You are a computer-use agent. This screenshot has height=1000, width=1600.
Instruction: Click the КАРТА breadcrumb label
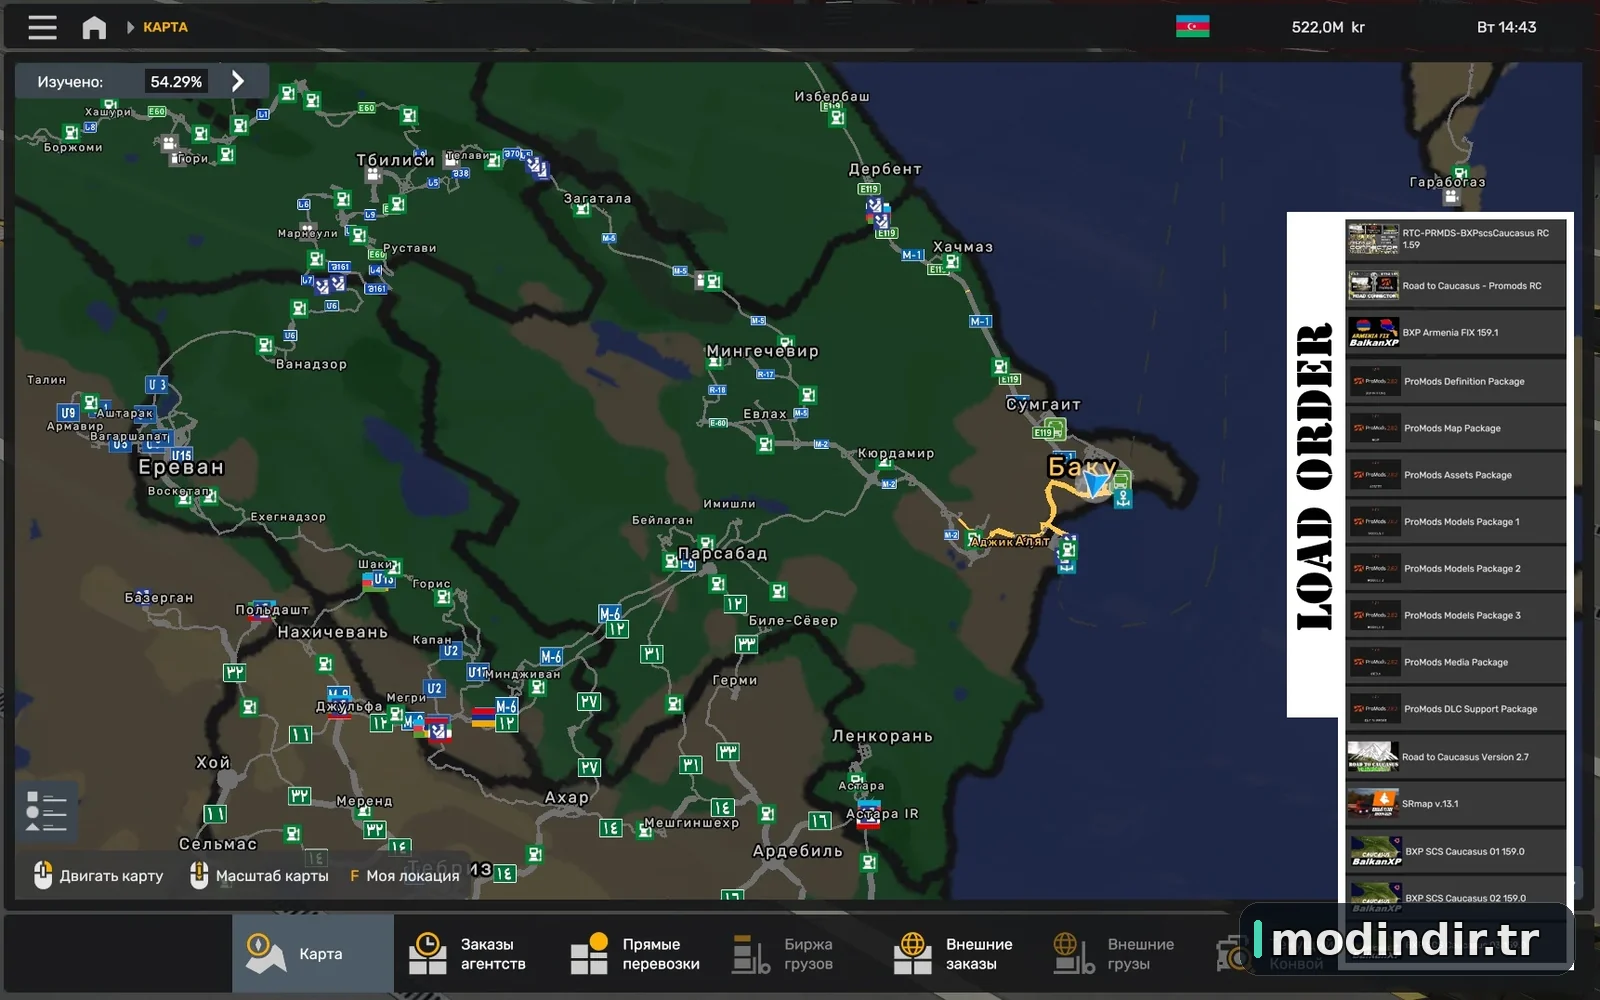point(165,27)
